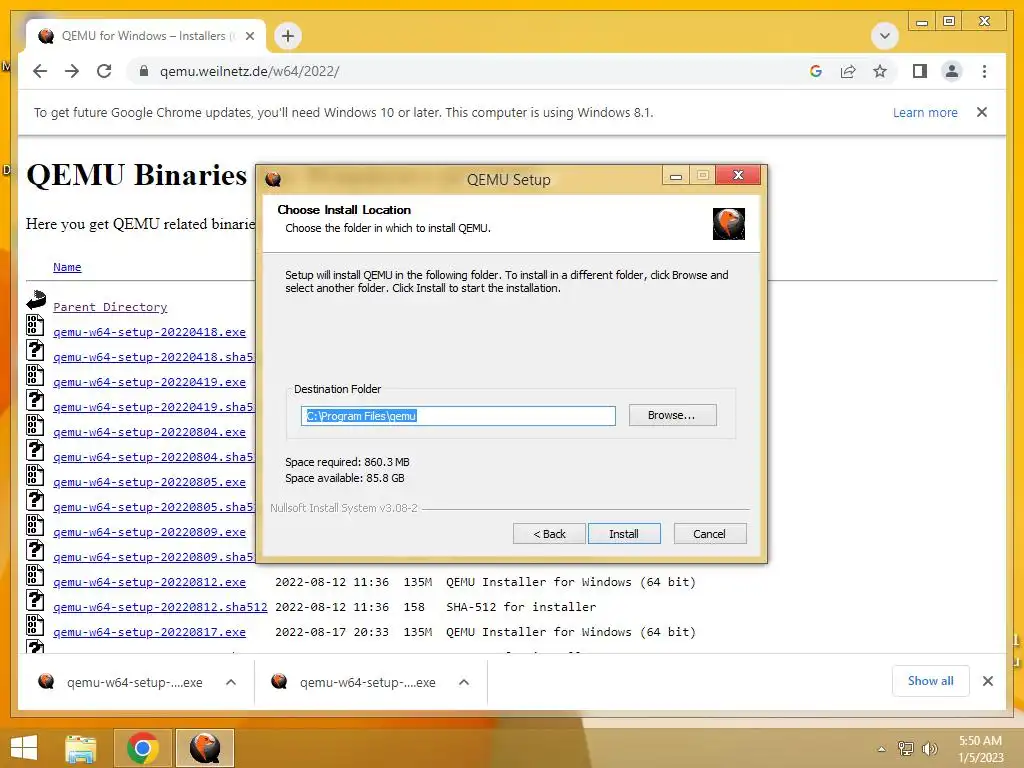Expand options for the second download item

[x=464, y=682]
